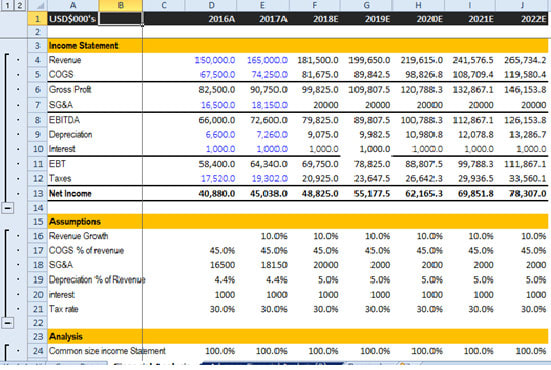Viewport: 551px width, 370px height.
Task: Select column I header
Action: point(470,5)
